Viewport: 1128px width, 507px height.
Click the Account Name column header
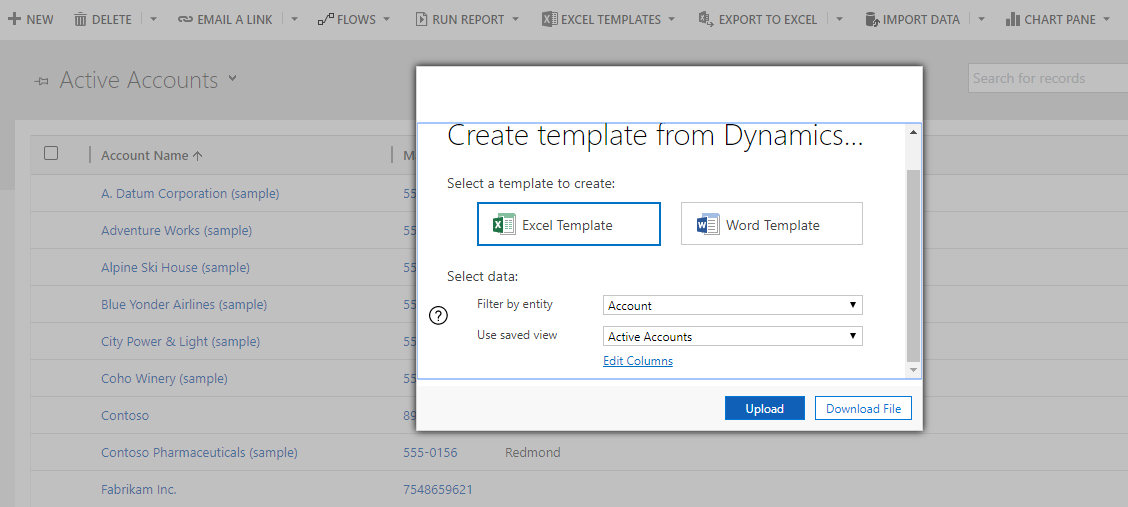point(145,155)
